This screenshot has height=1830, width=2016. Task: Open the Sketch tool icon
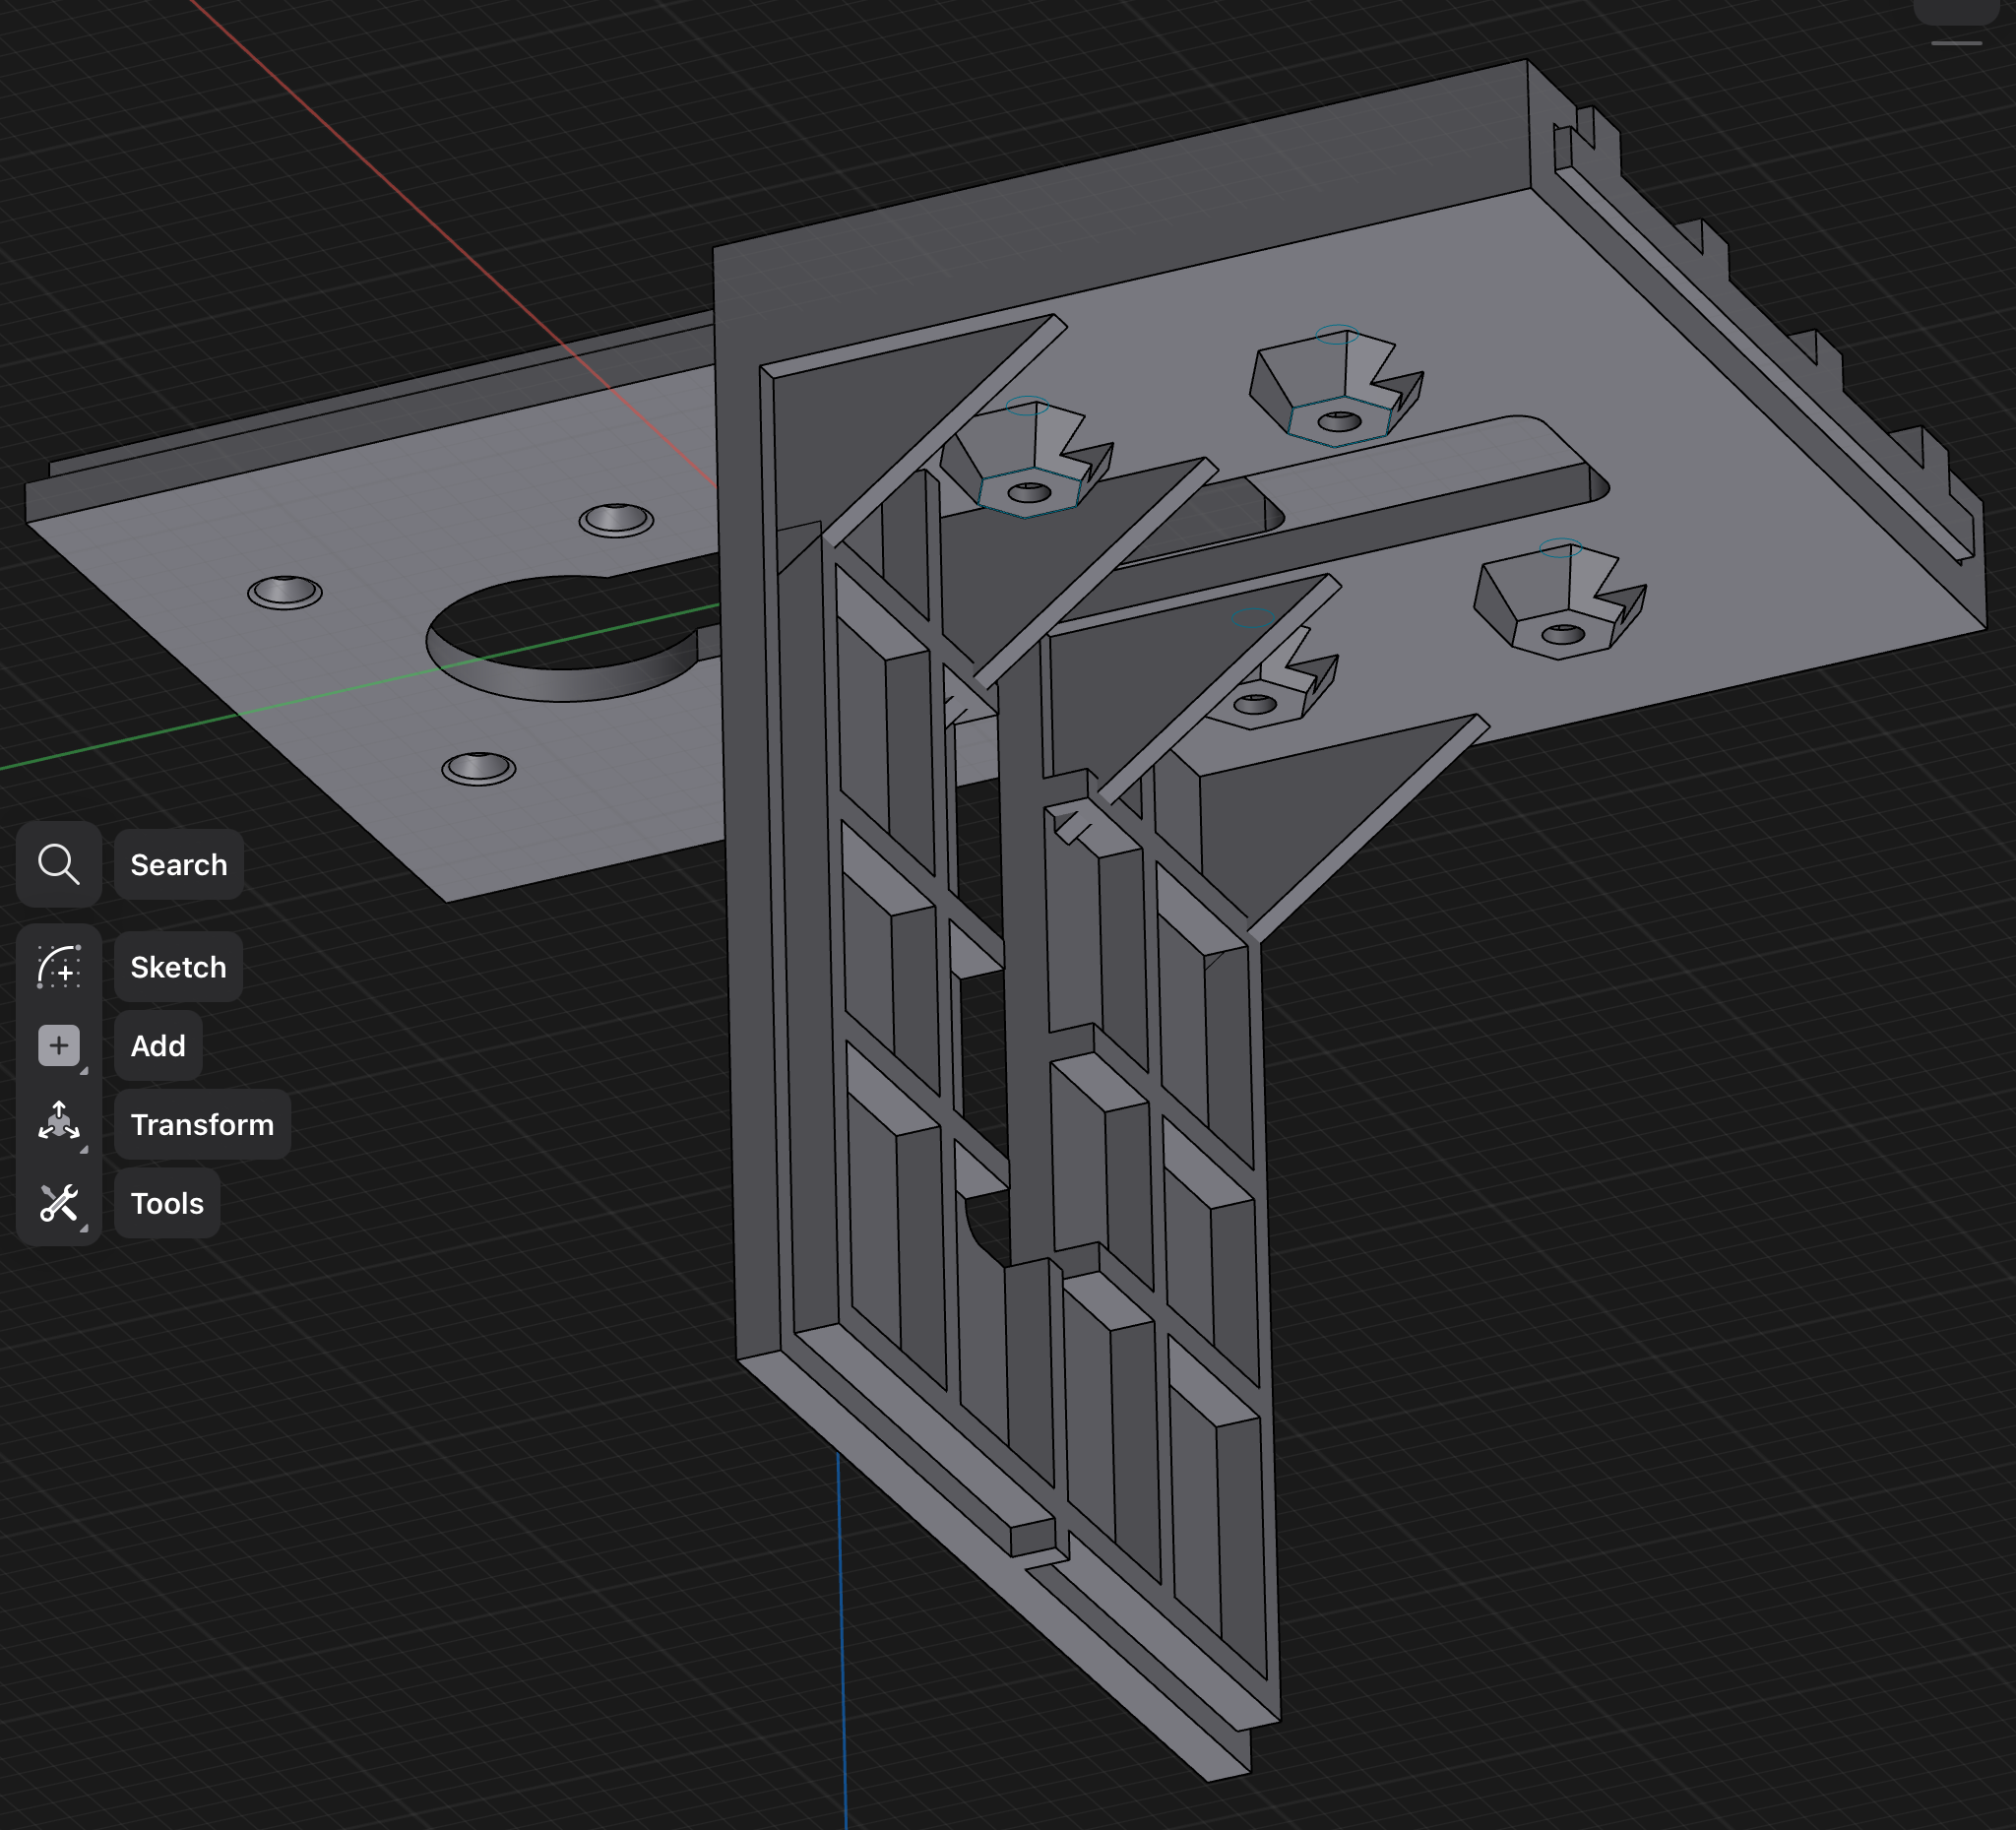pyautogui.click(x=59, y=967)
